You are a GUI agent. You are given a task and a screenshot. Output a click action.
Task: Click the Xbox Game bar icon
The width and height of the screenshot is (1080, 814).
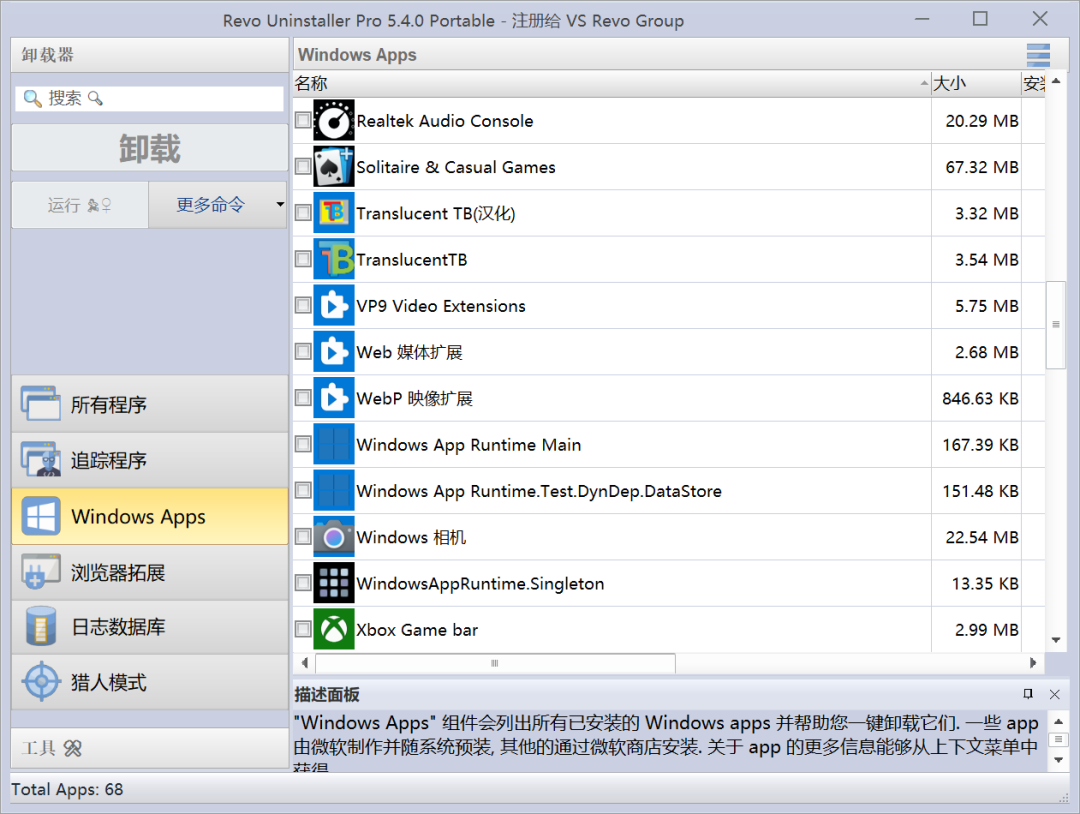click(334, 629)
